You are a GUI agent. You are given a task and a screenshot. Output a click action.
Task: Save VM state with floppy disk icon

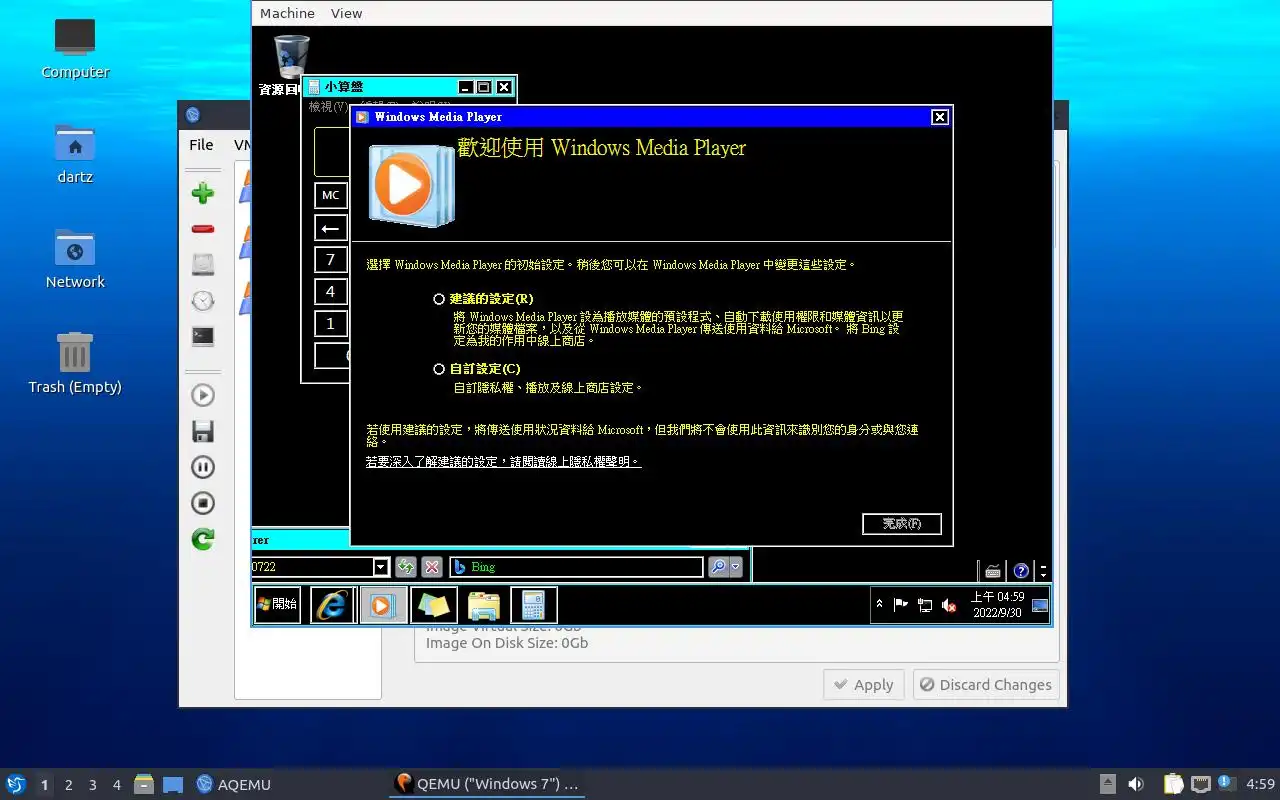pos(203,431)
